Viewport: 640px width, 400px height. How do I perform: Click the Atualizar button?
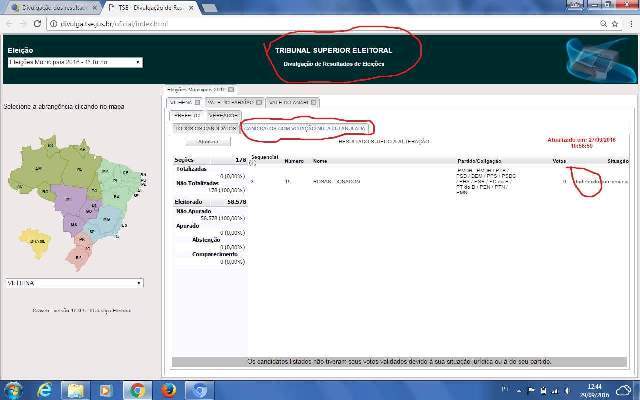208,142
